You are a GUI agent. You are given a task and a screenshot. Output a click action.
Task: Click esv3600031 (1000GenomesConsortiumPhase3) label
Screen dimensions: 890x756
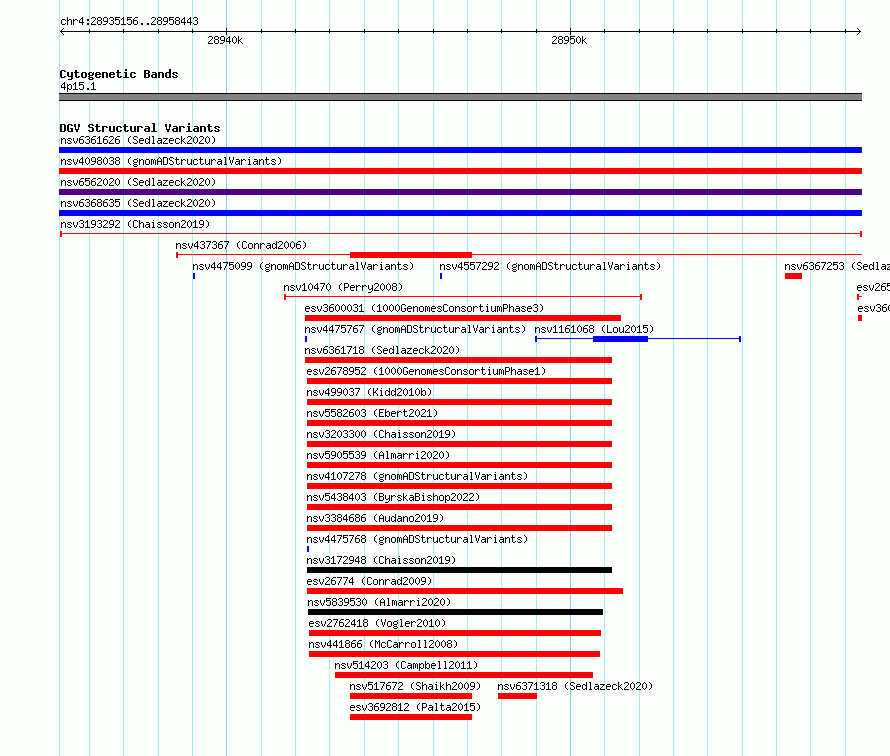point(424,308)
